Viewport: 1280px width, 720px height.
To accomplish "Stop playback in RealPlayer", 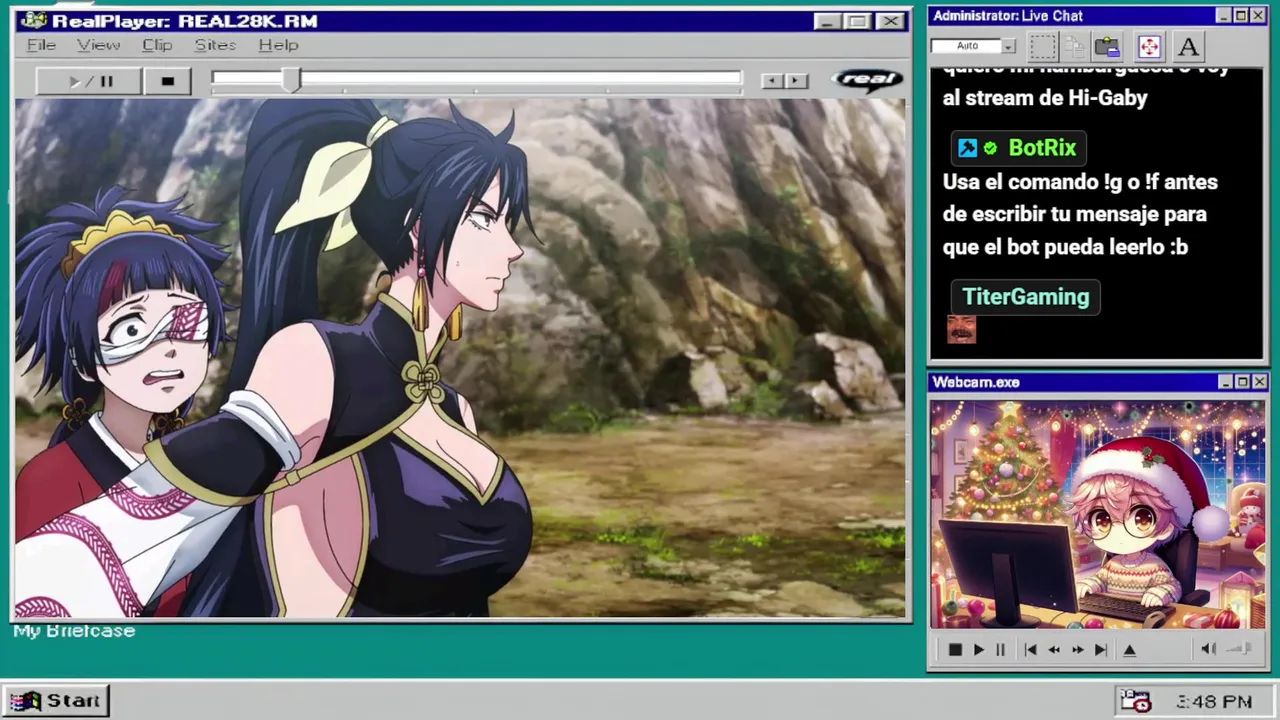I will coord(168,82).
